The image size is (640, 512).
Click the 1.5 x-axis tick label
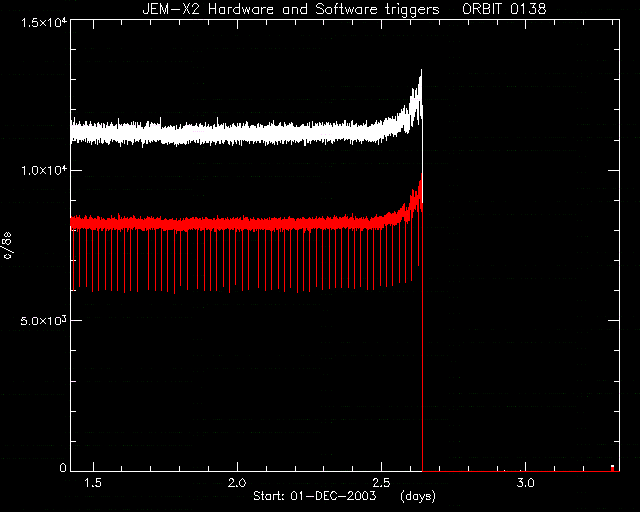[x=93, y=483]
